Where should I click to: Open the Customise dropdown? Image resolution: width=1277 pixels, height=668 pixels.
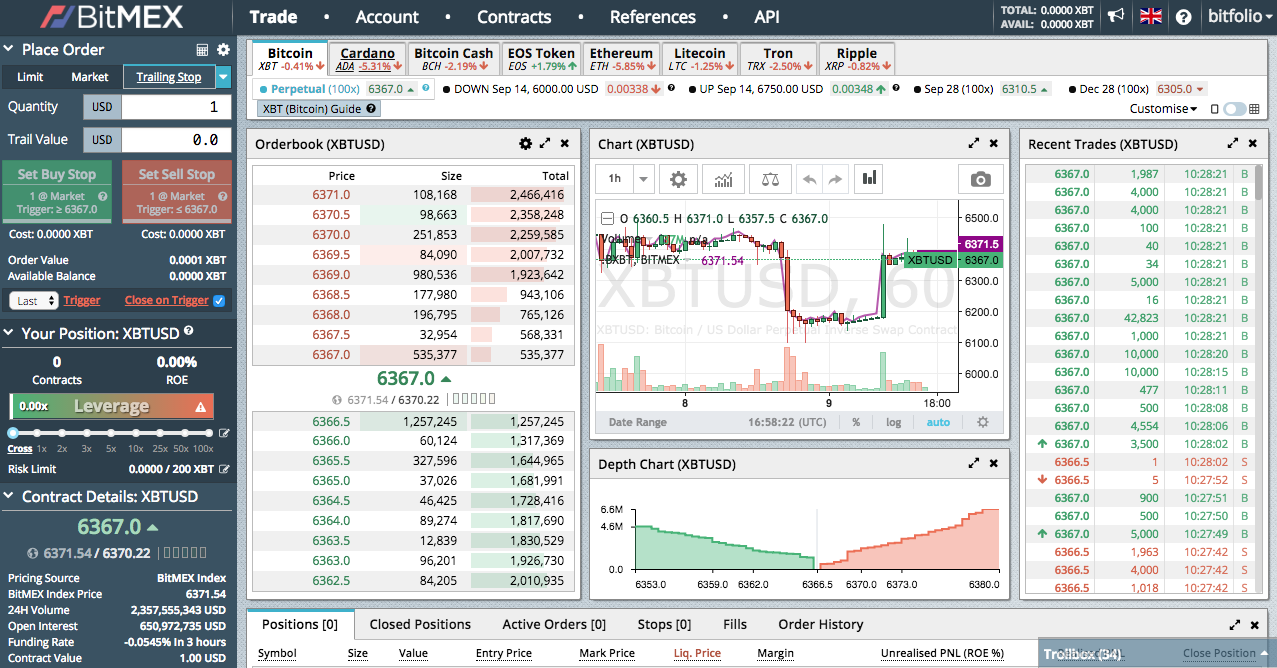tap(1164, 109)
